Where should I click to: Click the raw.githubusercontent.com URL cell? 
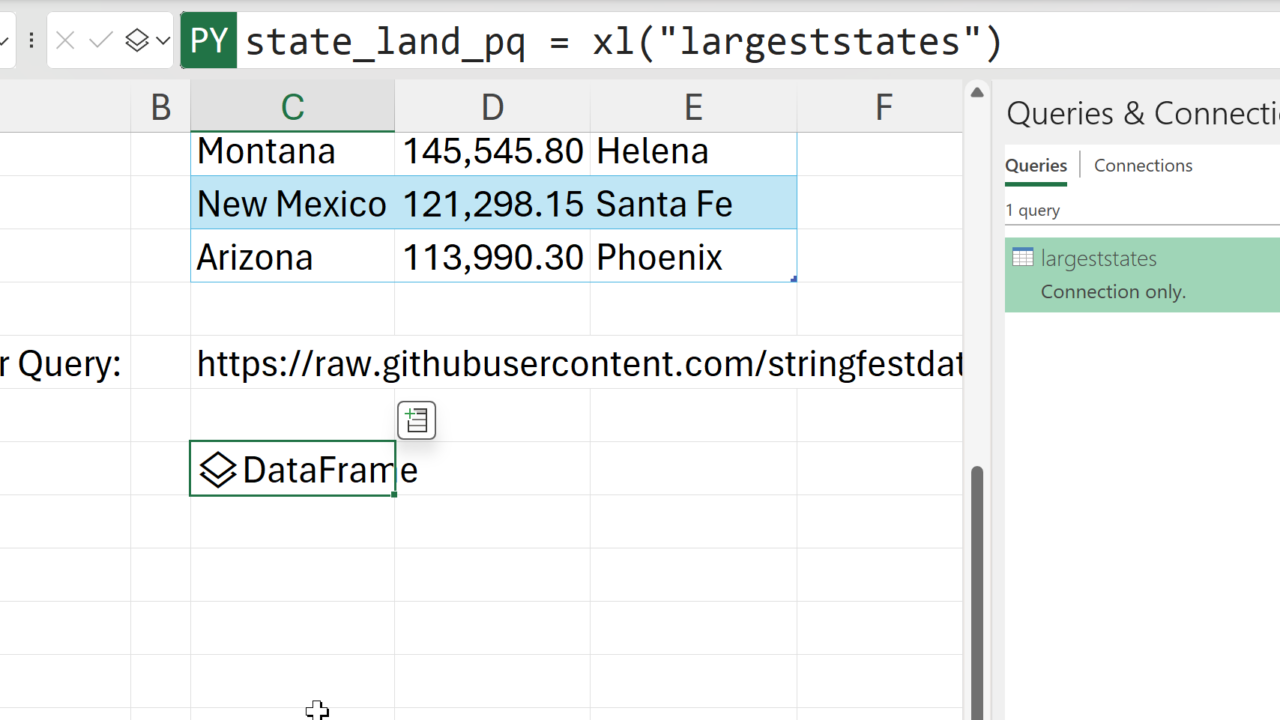click(578, 364)
